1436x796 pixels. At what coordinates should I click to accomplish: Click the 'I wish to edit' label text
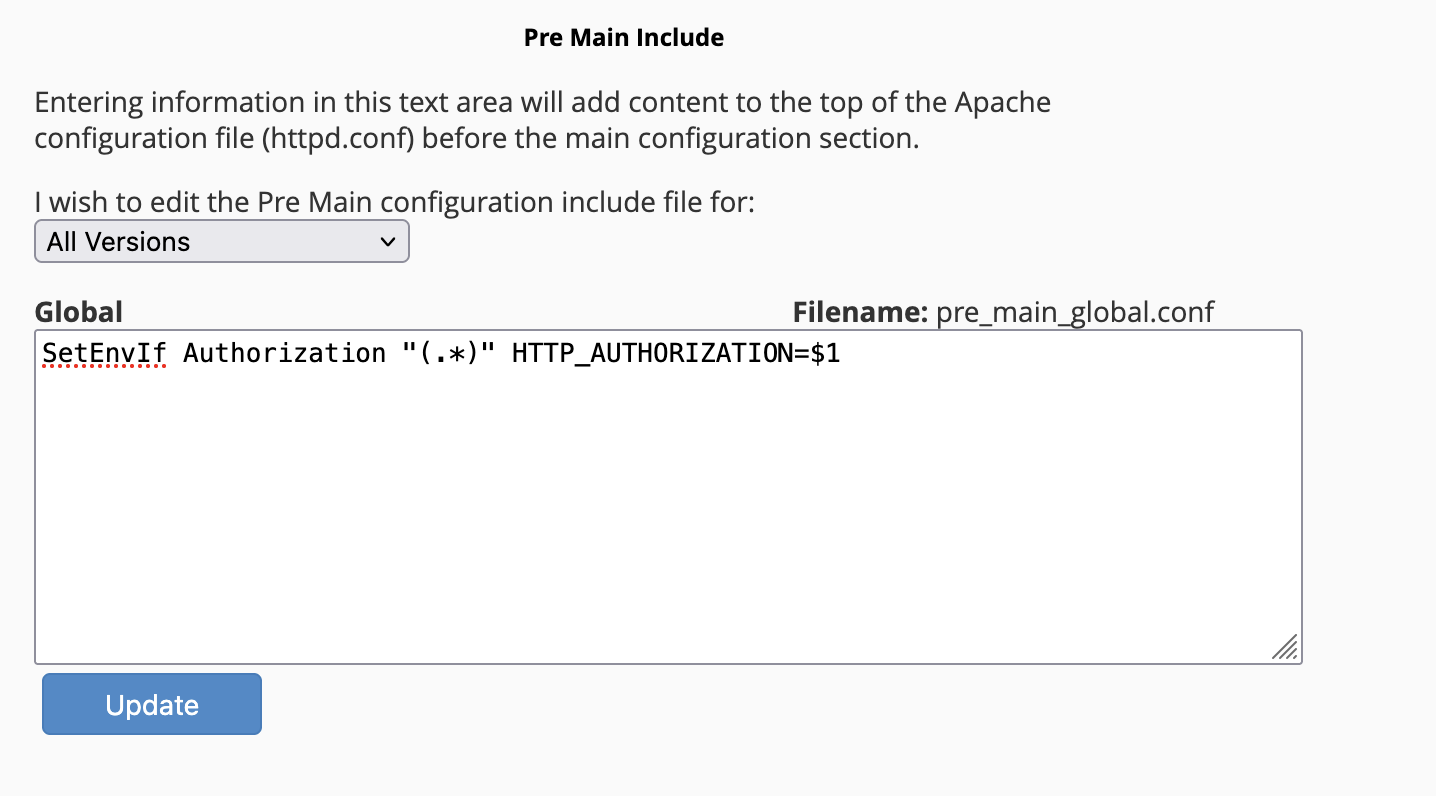(x=395, y=202)
